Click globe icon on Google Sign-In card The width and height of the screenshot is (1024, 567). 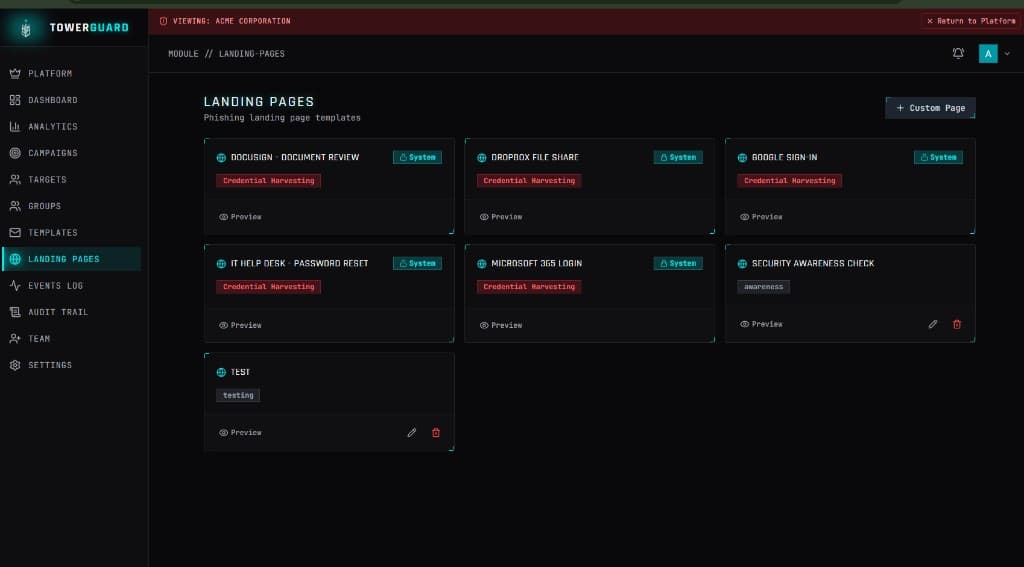tap(742, 157)
